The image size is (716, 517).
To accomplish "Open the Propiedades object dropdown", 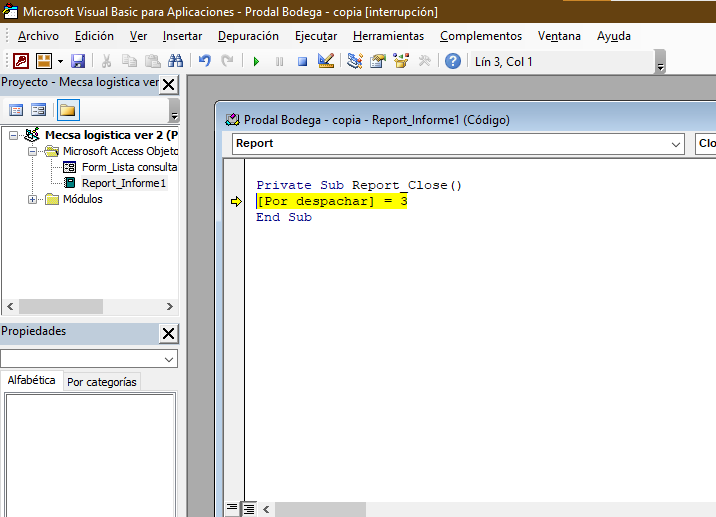I will tap(168, 359).
